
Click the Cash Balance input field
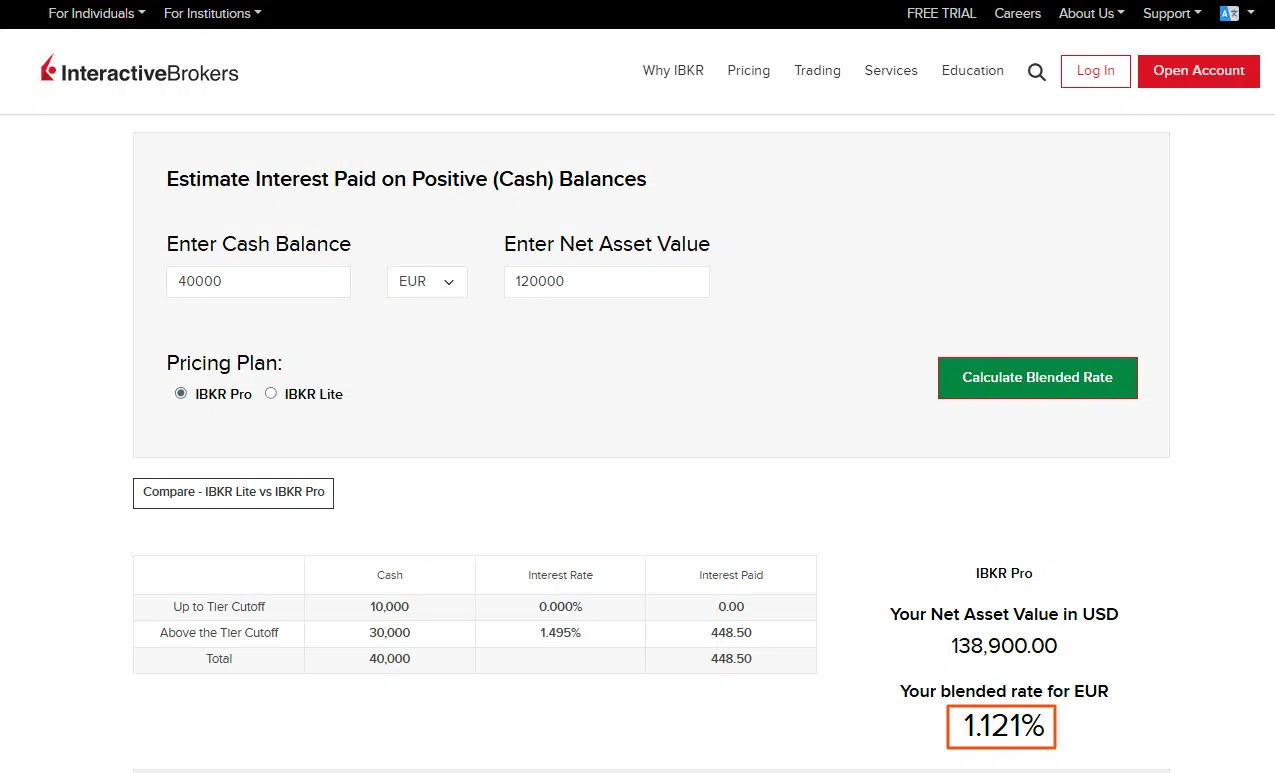click(258, 282)
